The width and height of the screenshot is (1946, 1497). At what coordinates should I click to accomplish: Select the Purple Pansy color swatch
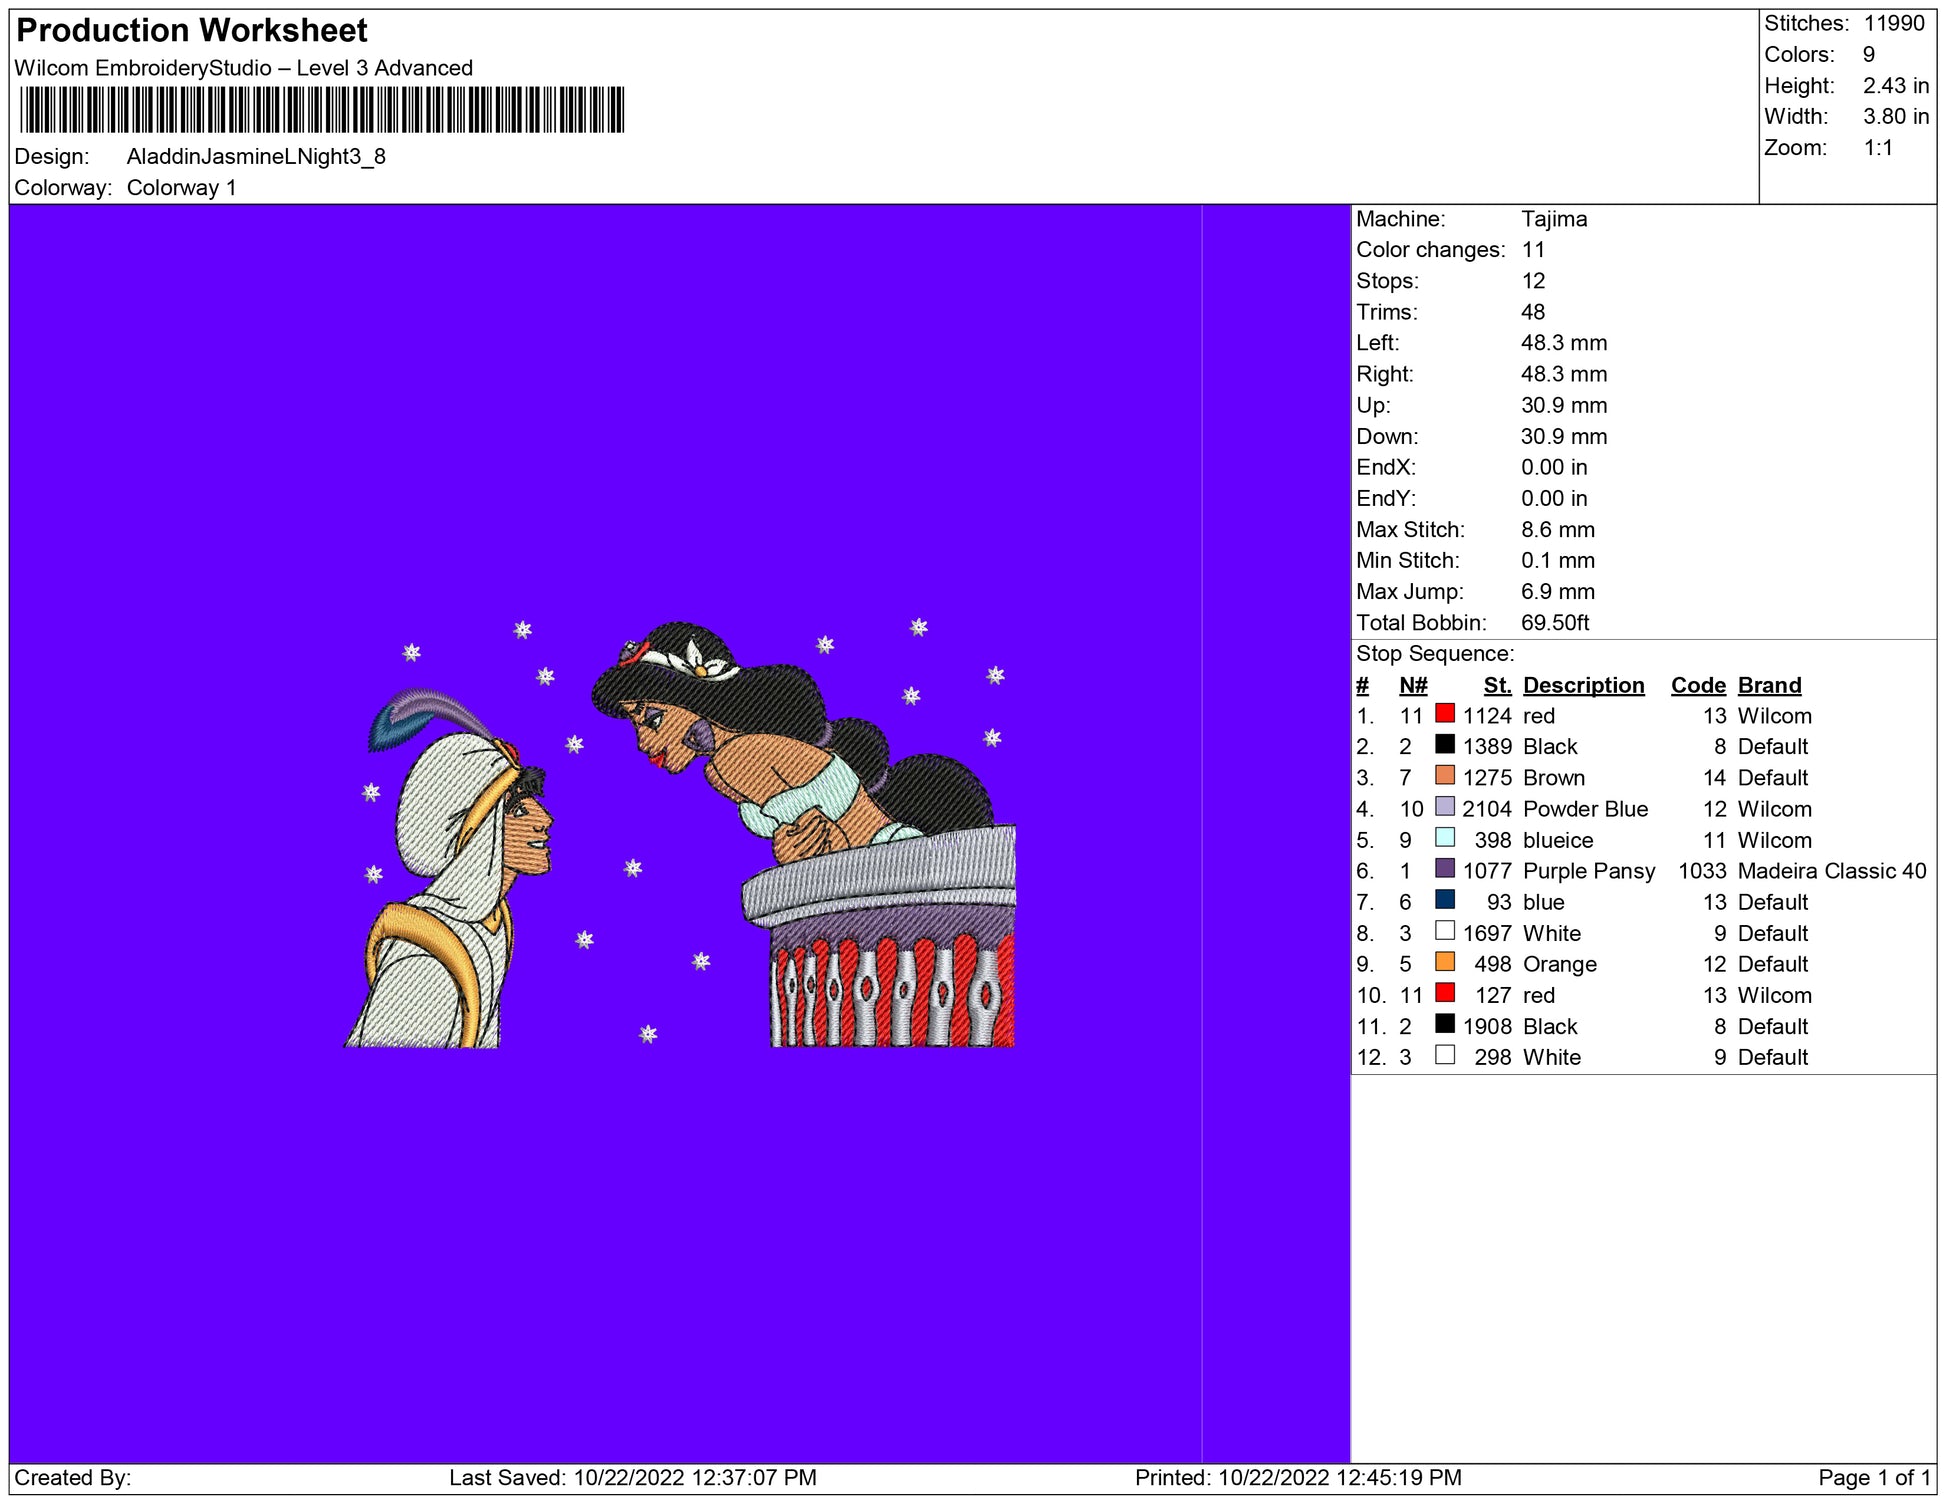(x=1445, y=869)
